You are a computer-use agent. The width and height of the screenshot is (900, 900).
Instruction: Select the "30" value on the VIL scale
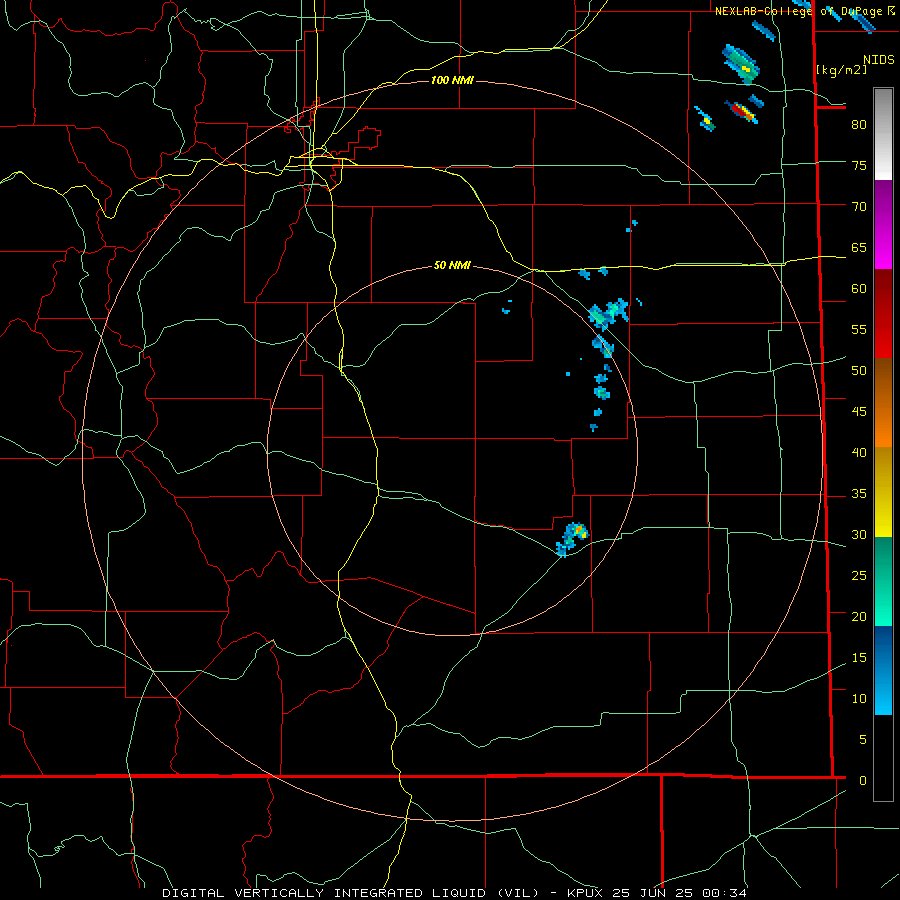(x=859, y=535)
